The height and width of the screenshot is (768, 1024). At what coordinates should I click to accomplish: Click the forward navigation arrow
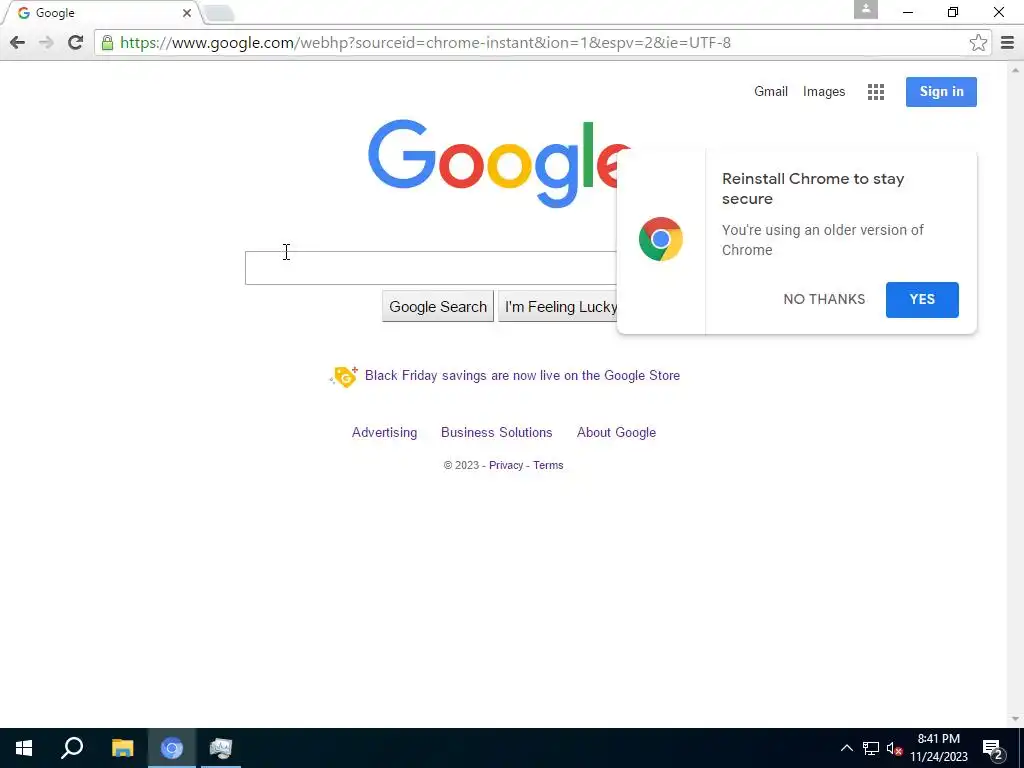[x=46, y=43]
